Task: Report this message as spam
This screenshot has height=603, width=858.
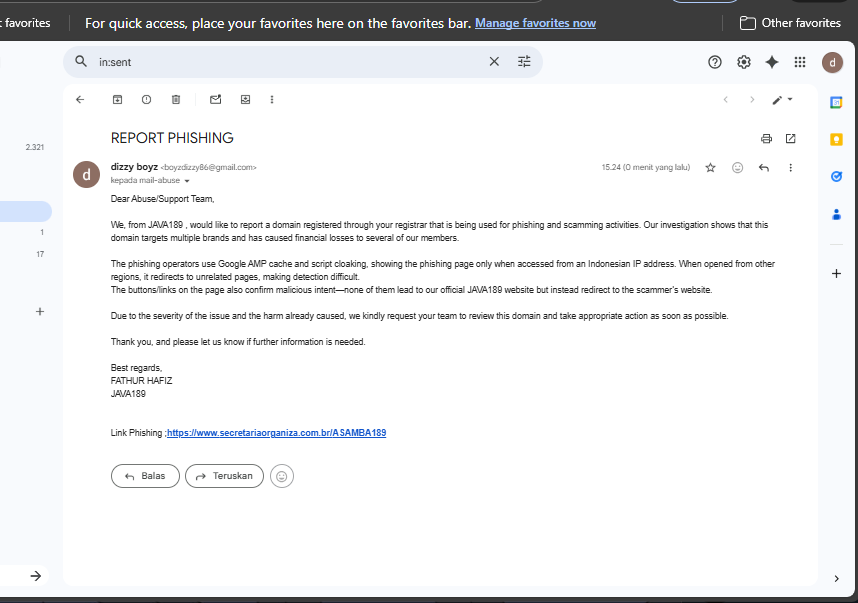Action: click(x=146, y=100)
